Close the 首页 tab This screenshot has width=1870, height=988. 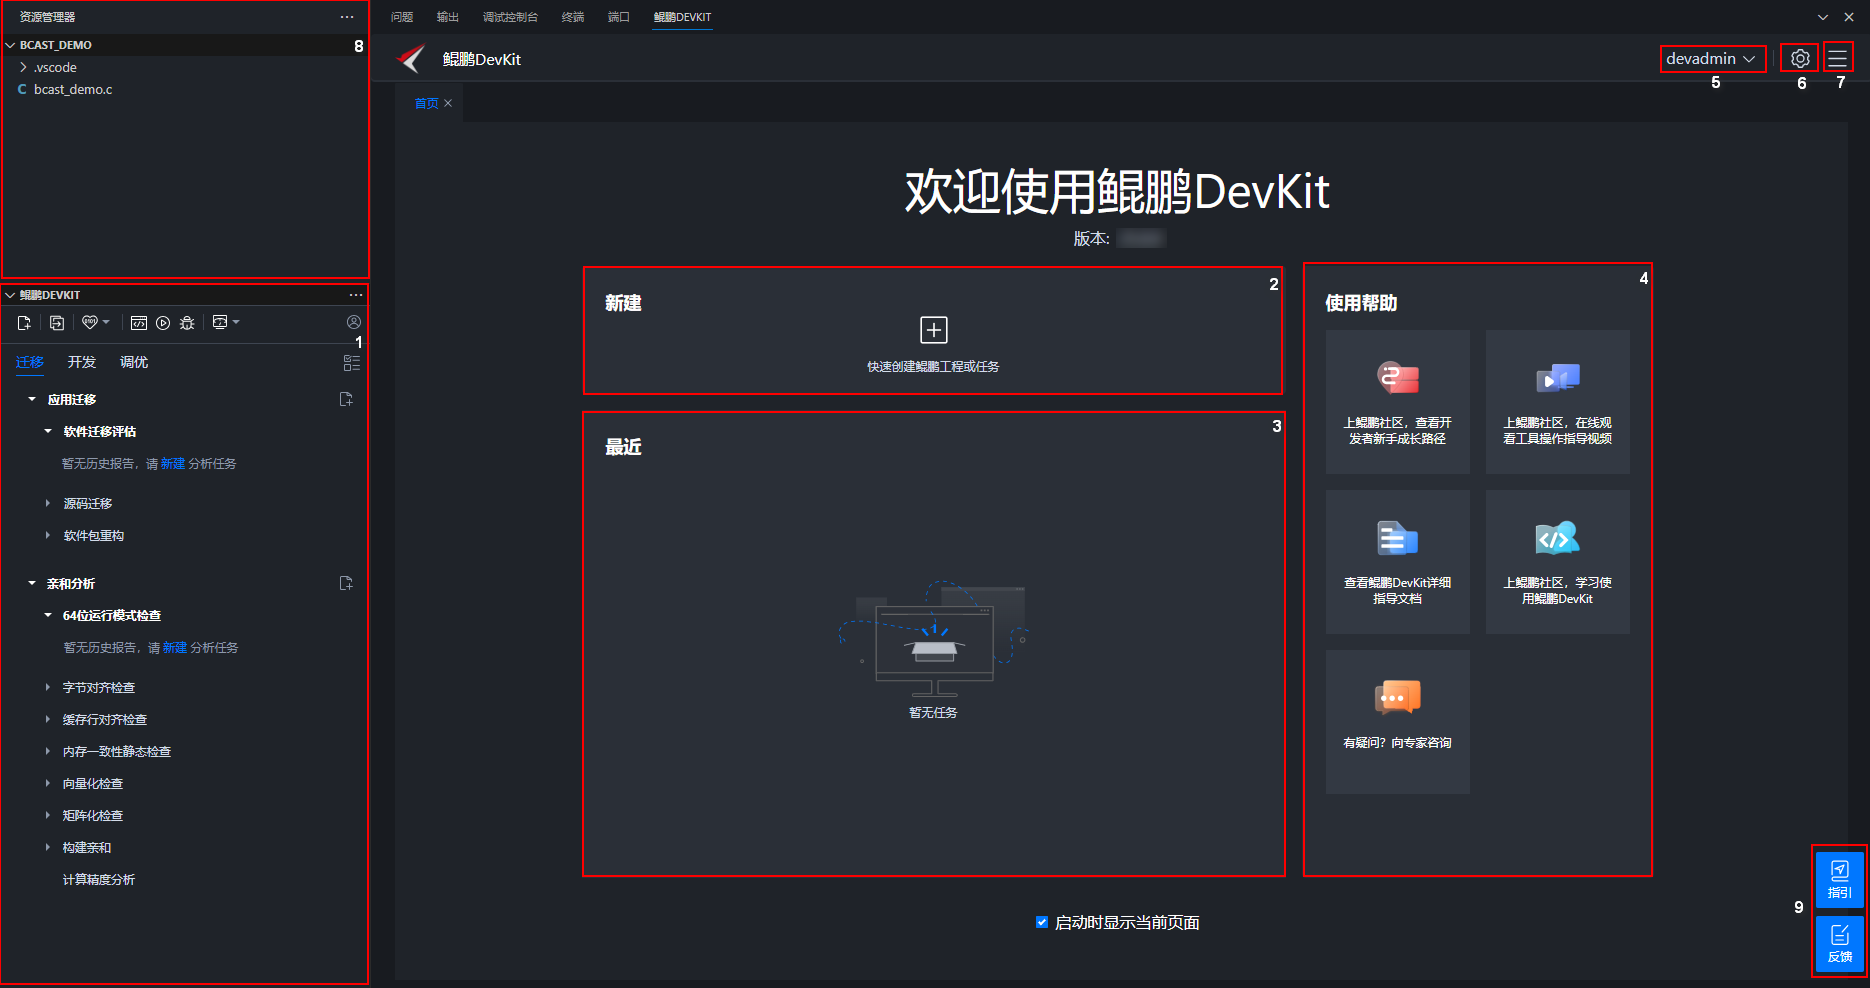pyautogui.click(x=448, y=103)
